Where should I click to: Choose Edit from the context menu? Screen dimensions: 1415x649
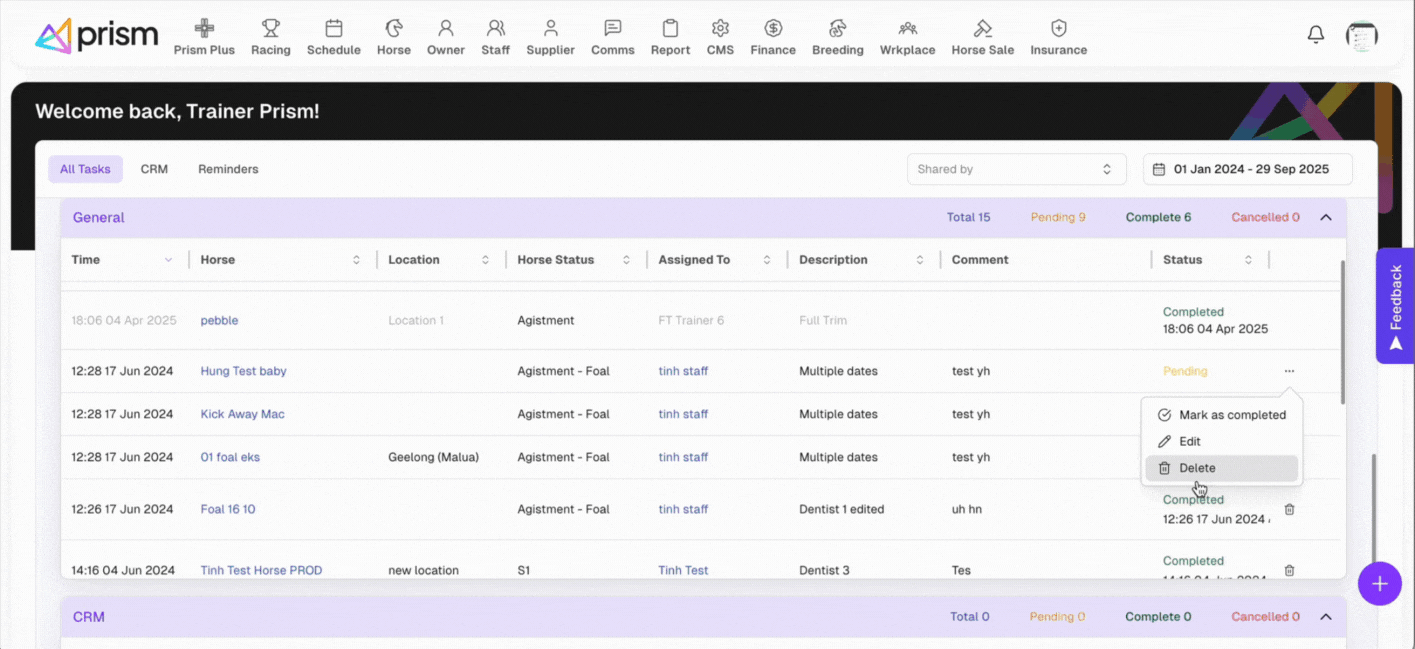point(1189,441)
